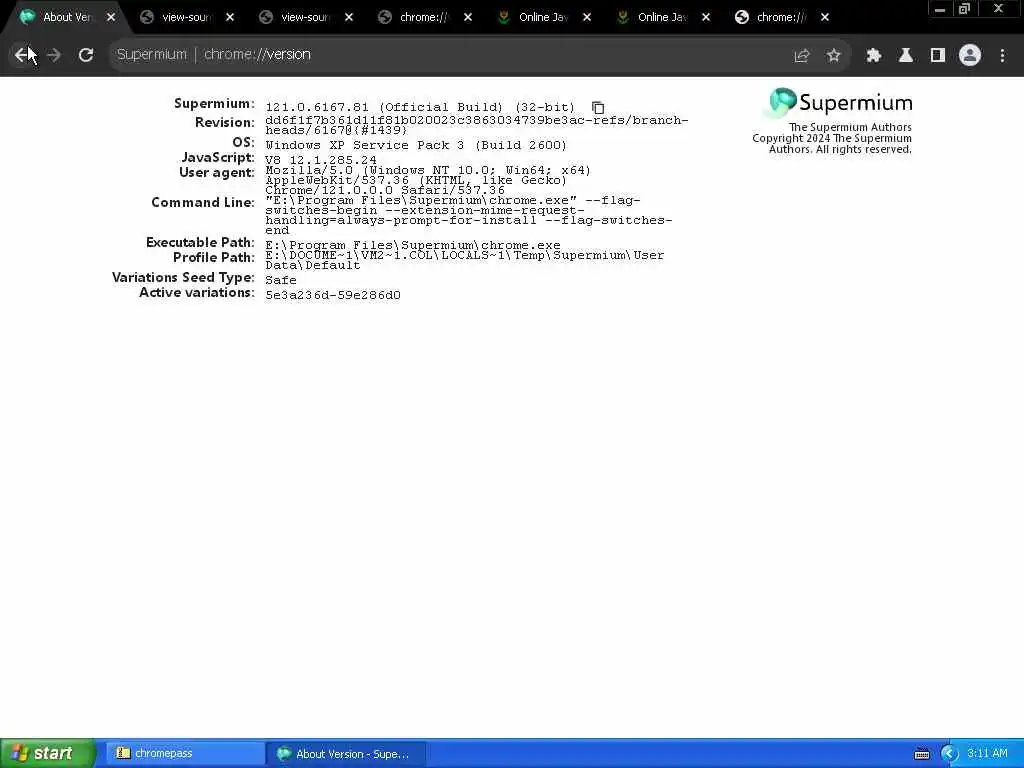
Task: Close the first view-source tab
Action: [x=230, y=18]
